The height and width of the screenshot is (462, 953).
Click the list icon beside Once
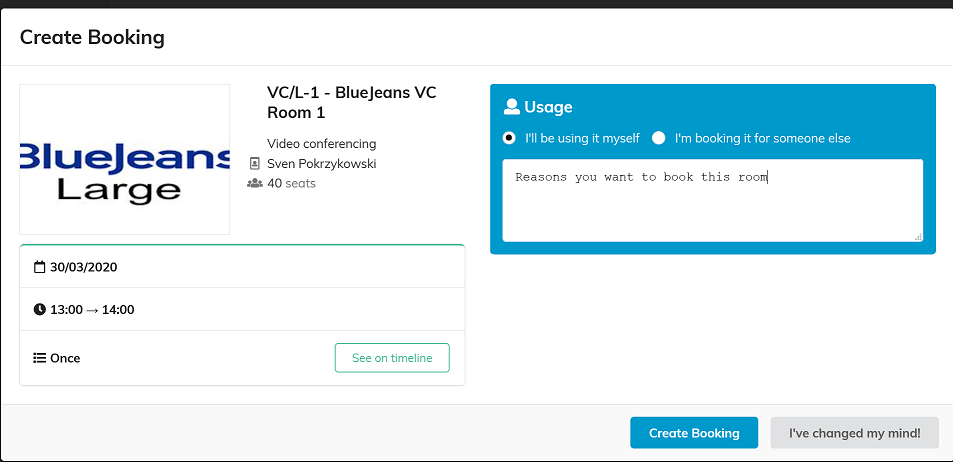coord(40,358)
